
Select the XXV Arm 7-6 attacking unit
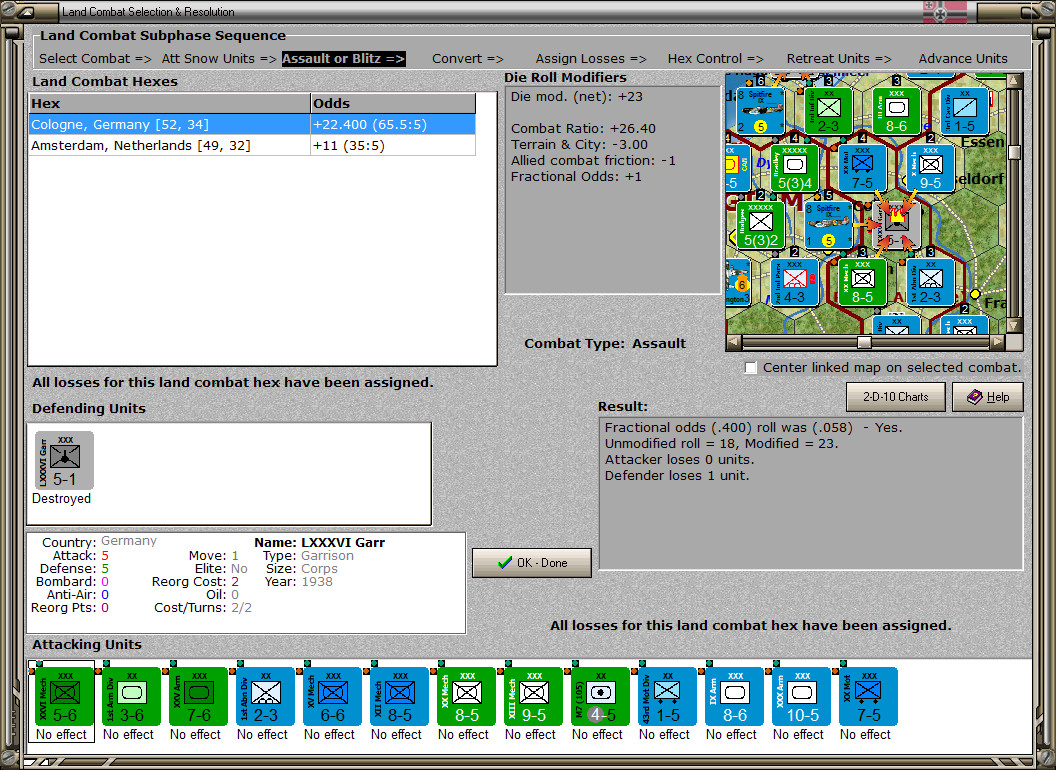199,697
